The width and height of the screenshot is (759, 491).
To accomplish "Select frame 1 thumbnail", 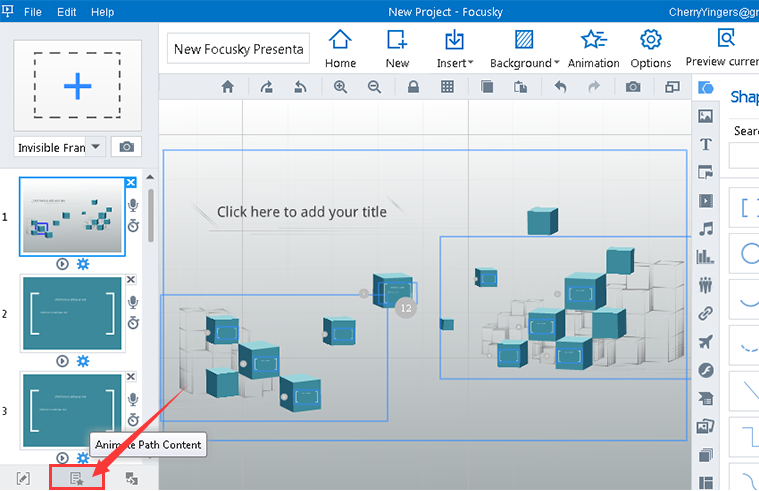I will coord(72,216).
